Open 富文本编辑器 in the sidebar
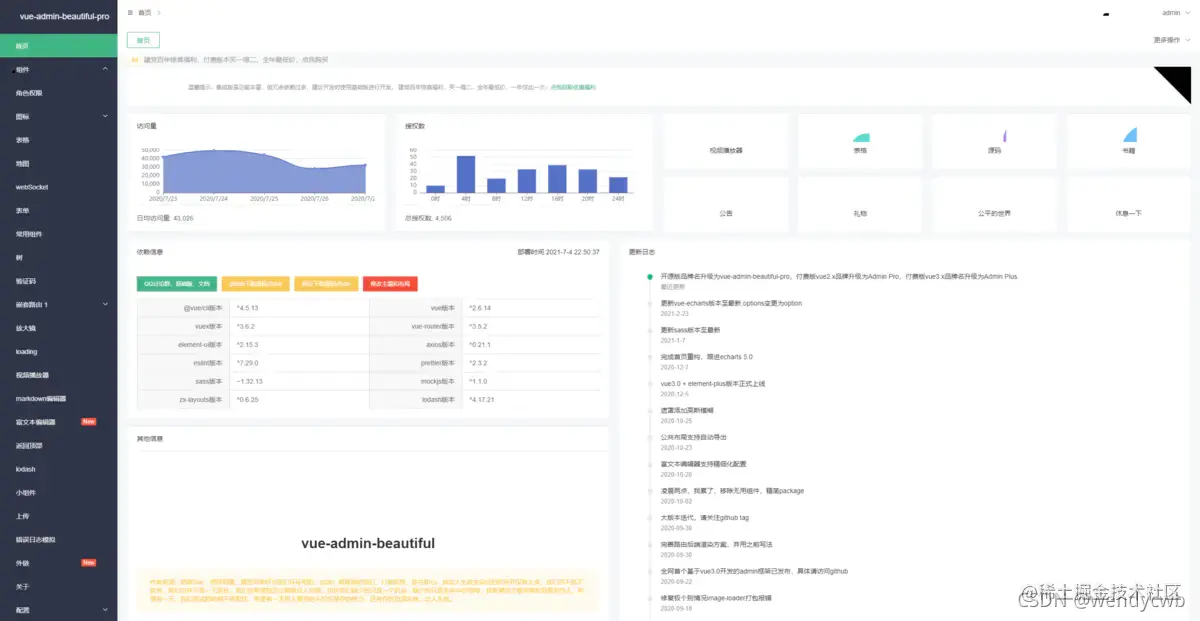 point(58,422)
